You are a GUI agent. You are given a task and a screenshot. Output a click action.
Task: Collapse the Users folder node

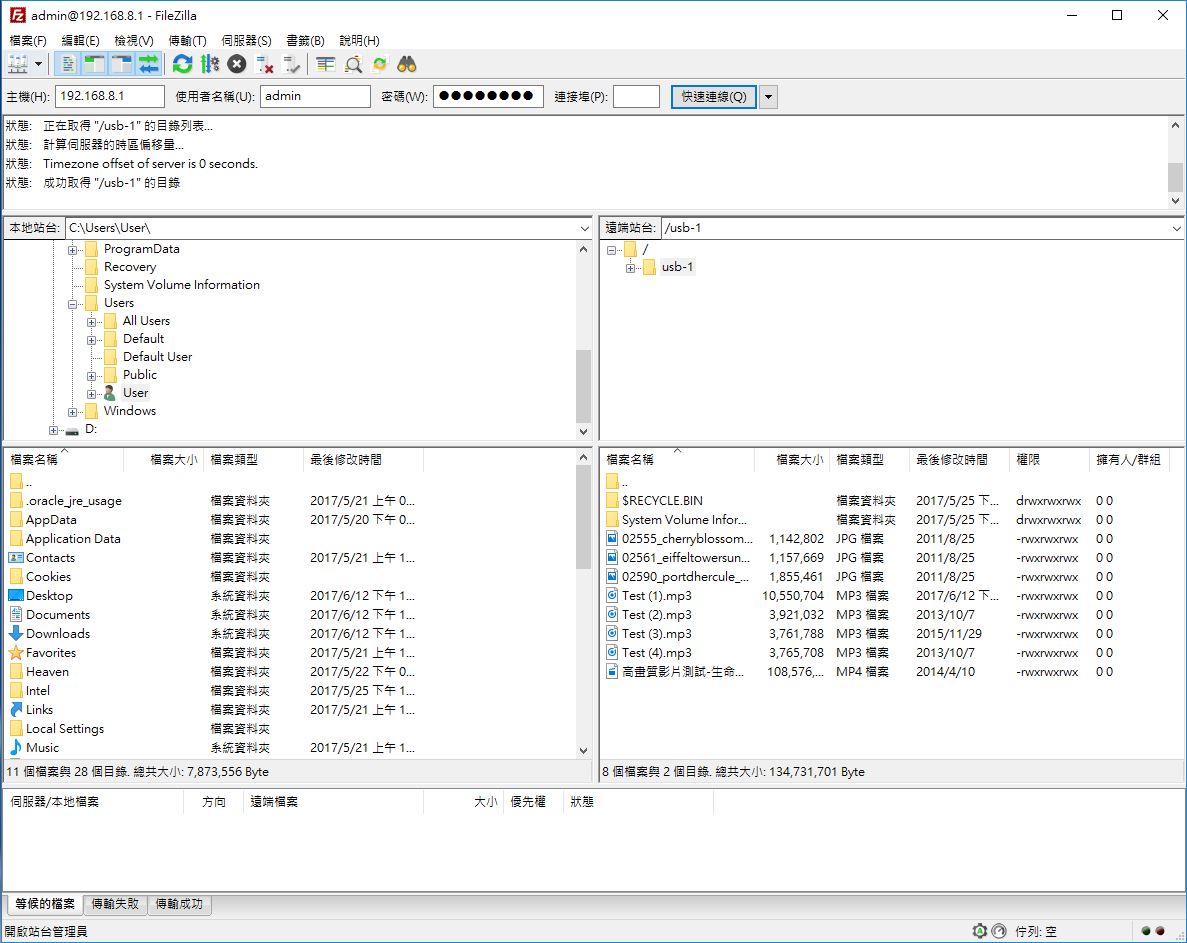click(73, 303)
